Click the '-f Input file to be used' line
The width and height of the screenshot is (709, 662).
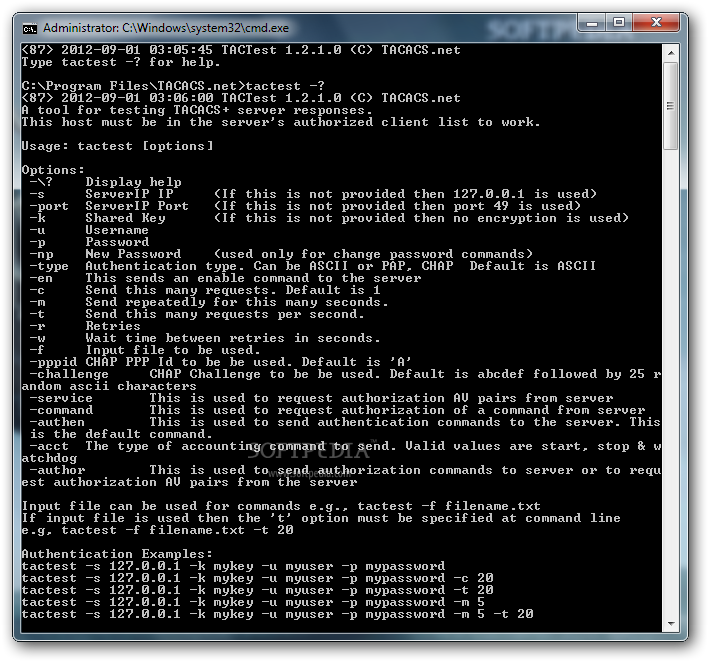pyautogui.click(x=145, y=350)
